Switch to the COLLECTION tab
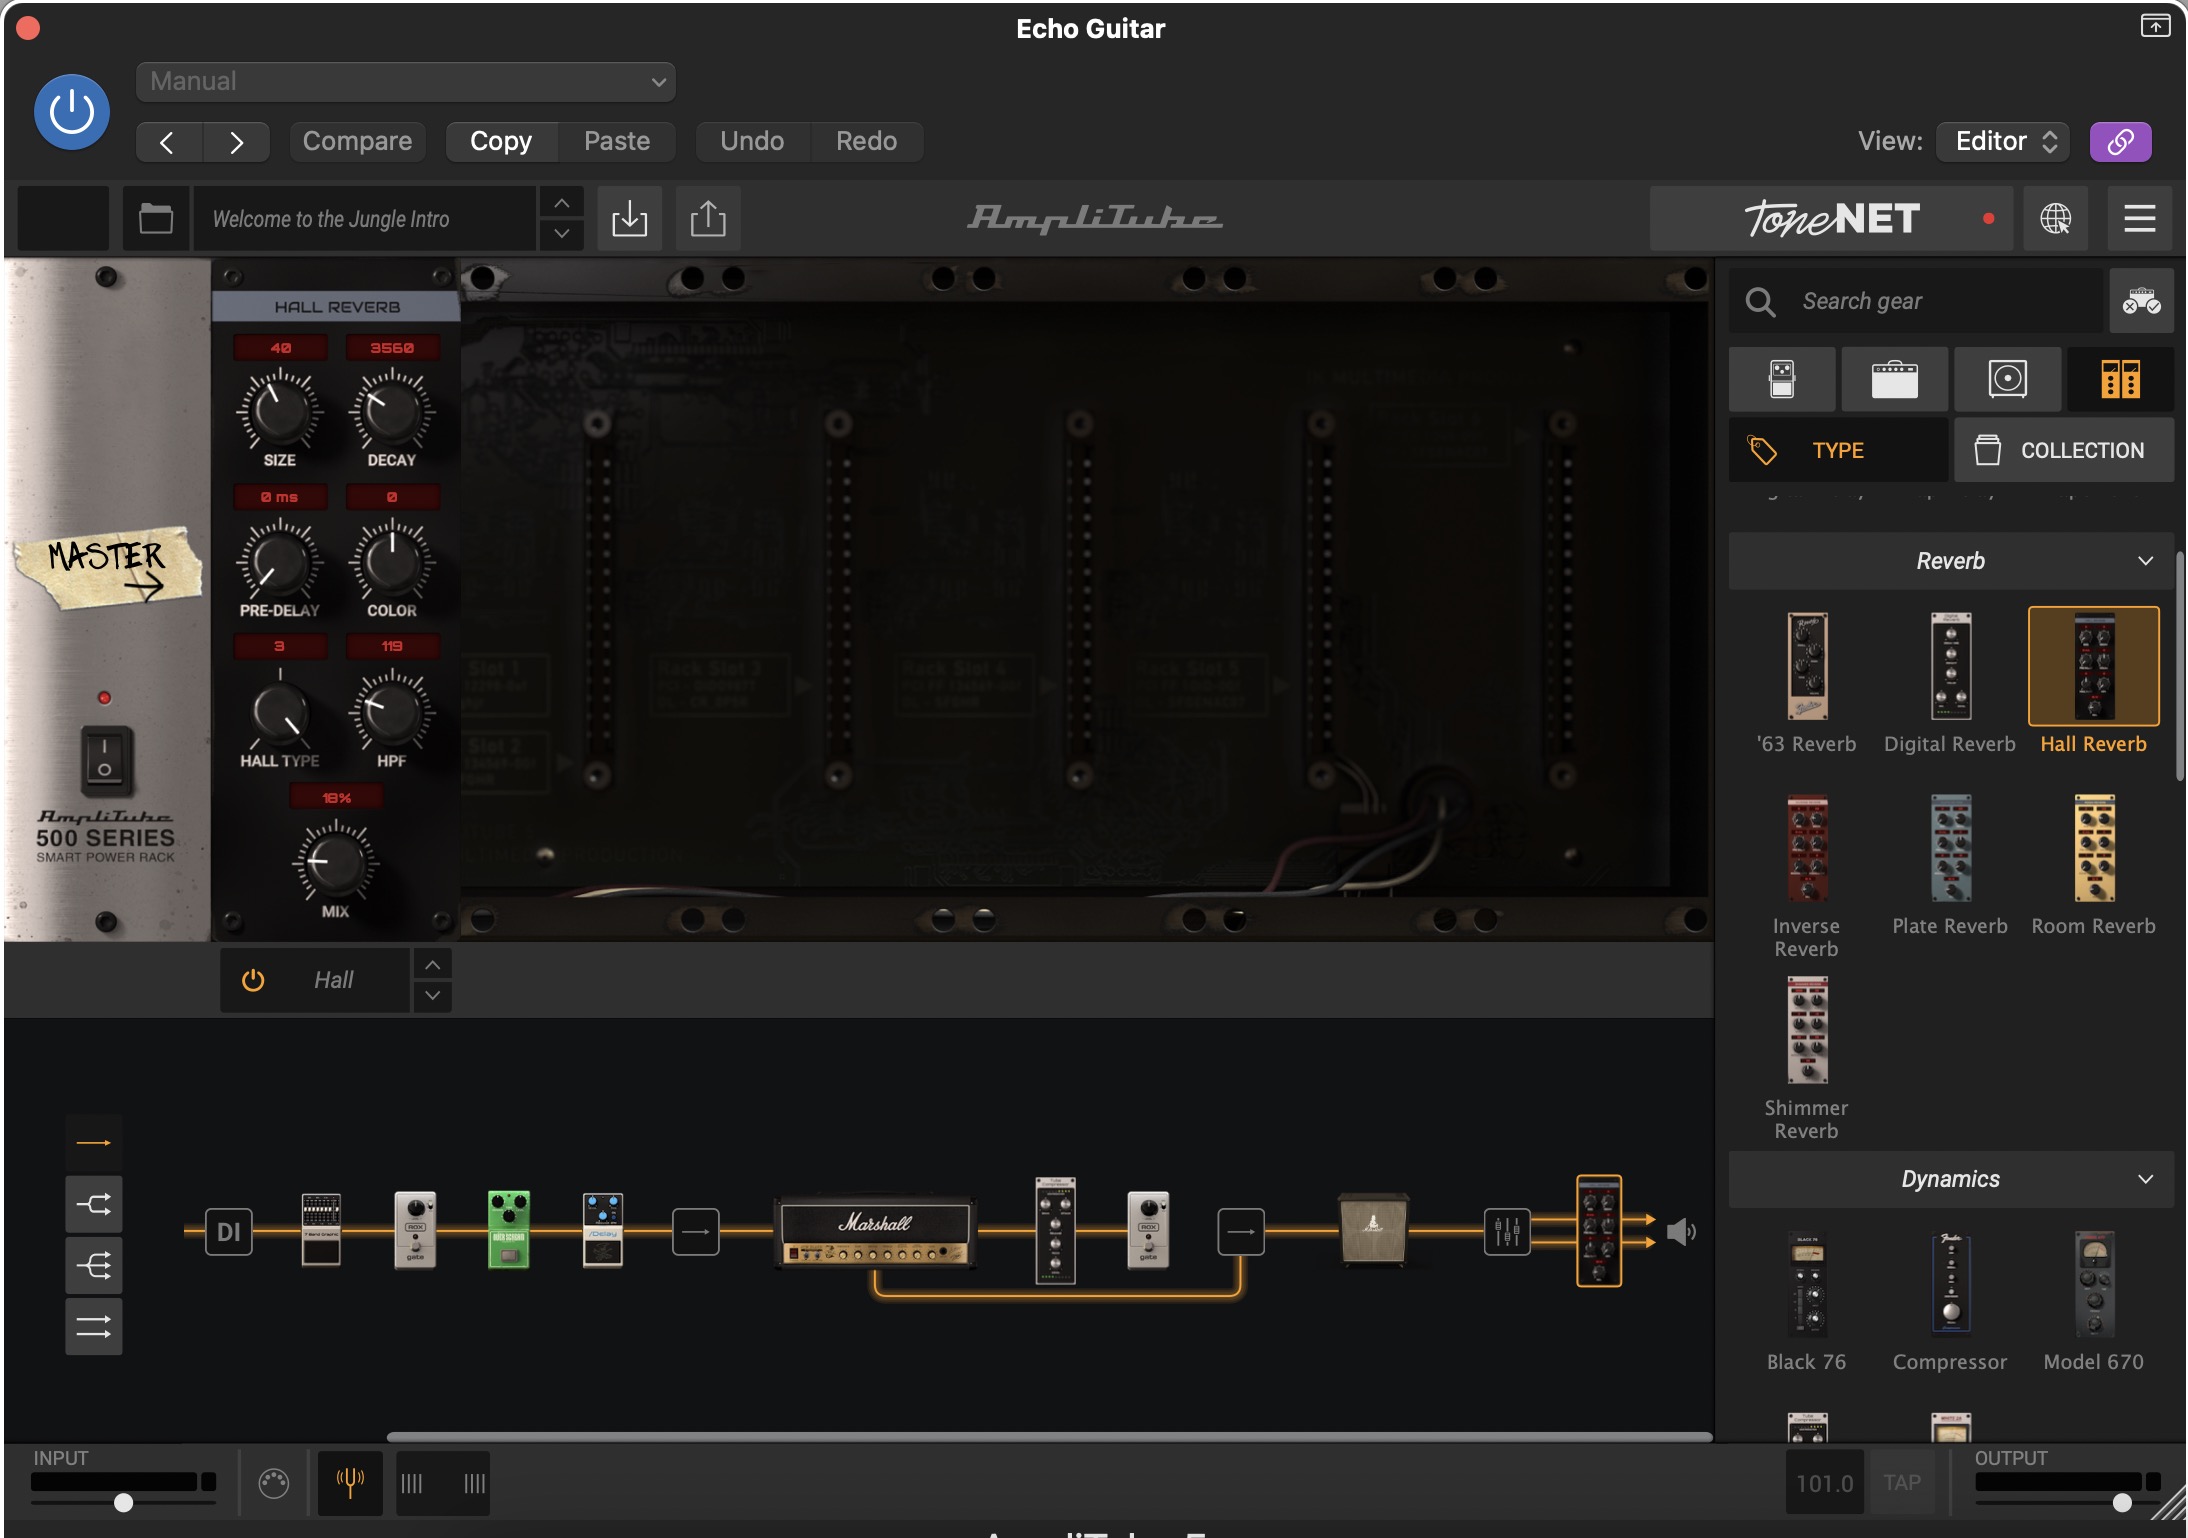This screenshot has height=1538, width=2188. coord(2064,450)
